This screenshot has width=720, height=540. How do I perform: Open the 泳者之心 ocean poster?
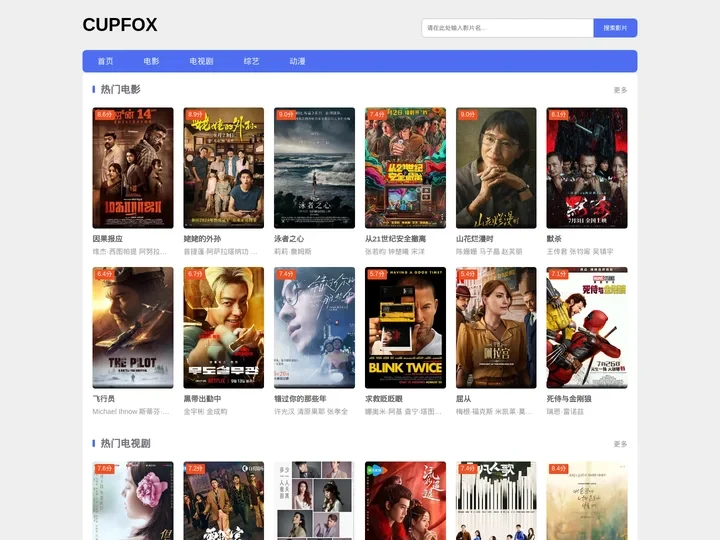(315, 168)
